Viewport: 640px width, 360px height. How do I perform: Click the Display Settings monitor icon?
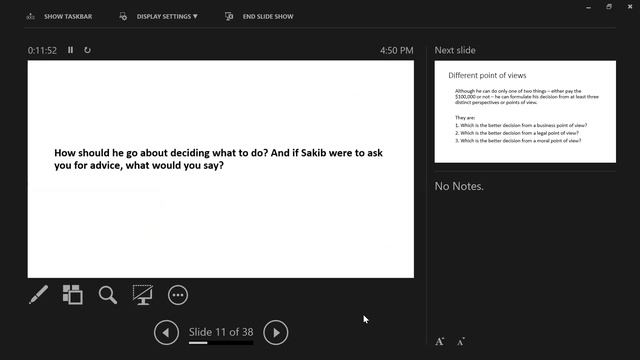(123, 16)
